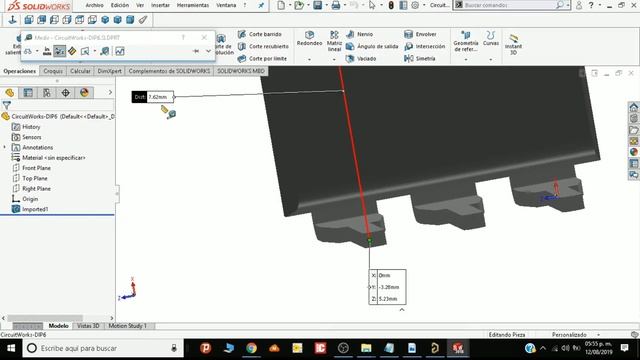Open dropdown arrow under Redondeo
This screenshot has width=640, height=360.
pos(309,60)
